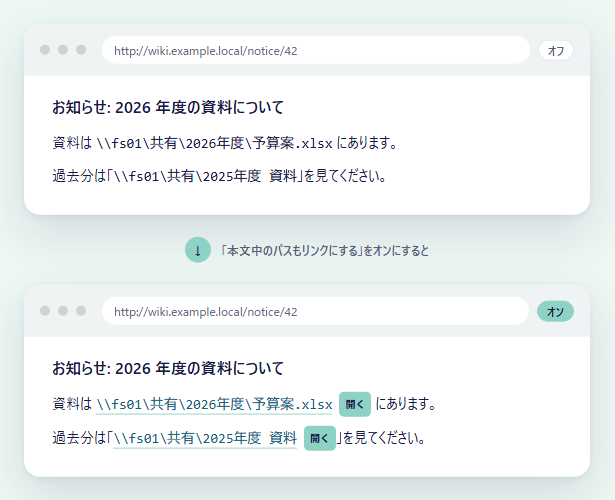Click the plain path 予算案.xlsx in top window

click(214, 143)
